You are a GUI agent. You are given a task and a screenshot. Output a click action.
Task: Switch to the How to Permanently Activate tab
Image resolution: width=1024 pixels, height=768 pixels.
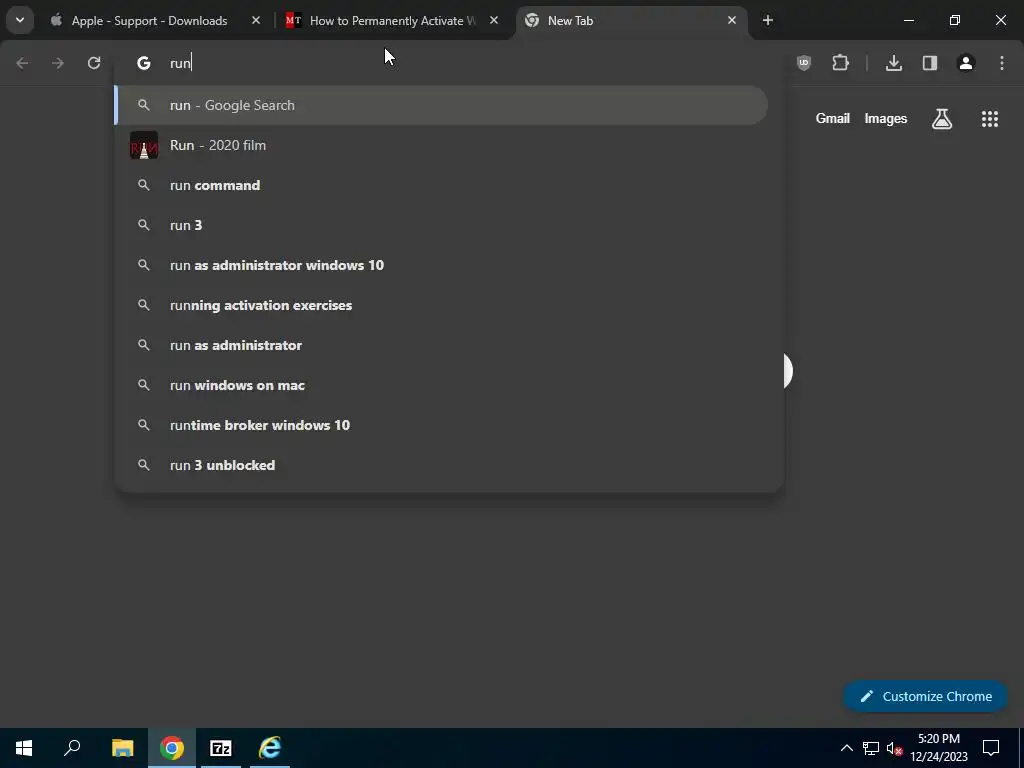coord(392,20)
